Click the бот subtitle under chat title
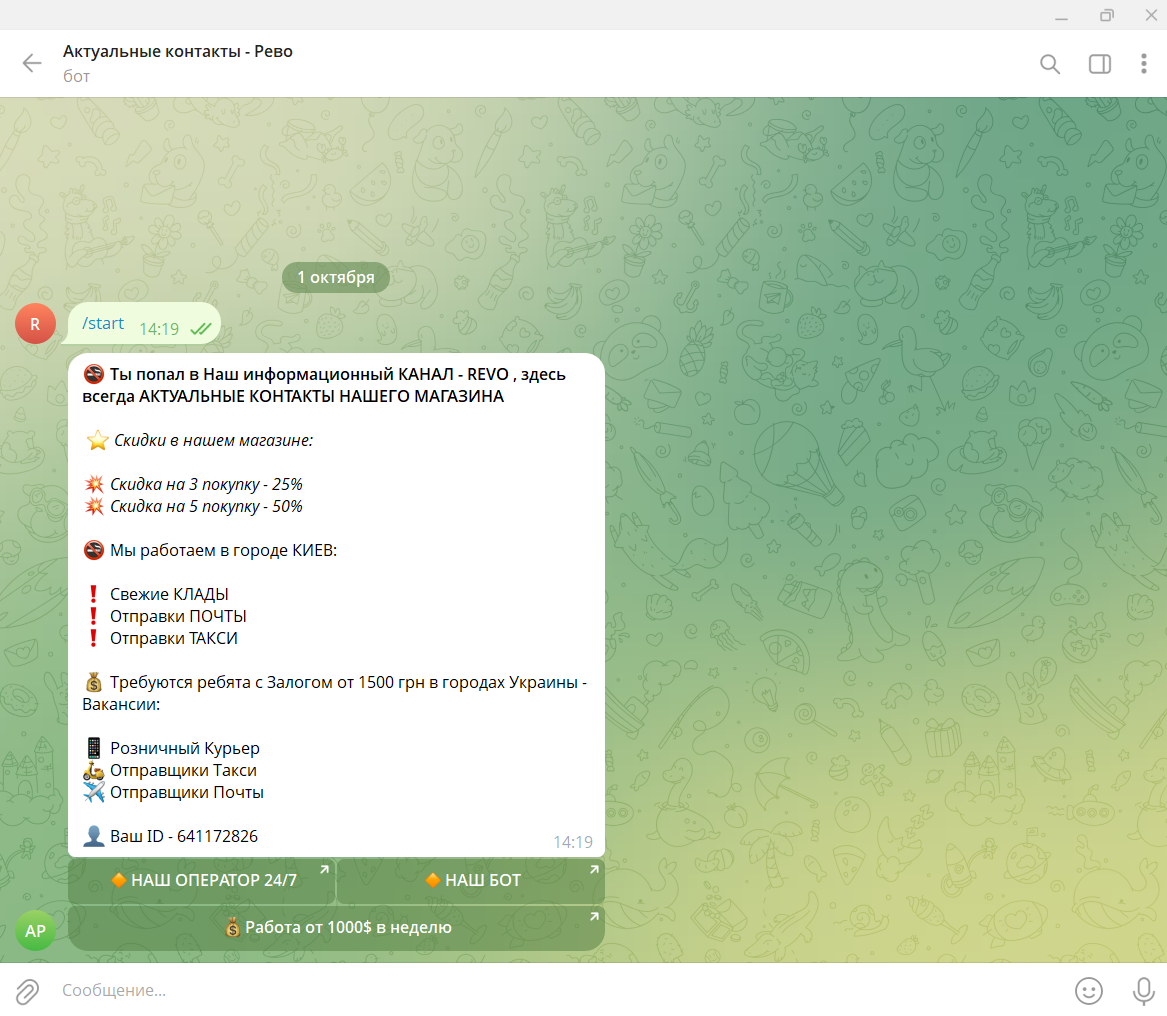The width and height of the screenshot is (1167, 1016). (77, 76)
